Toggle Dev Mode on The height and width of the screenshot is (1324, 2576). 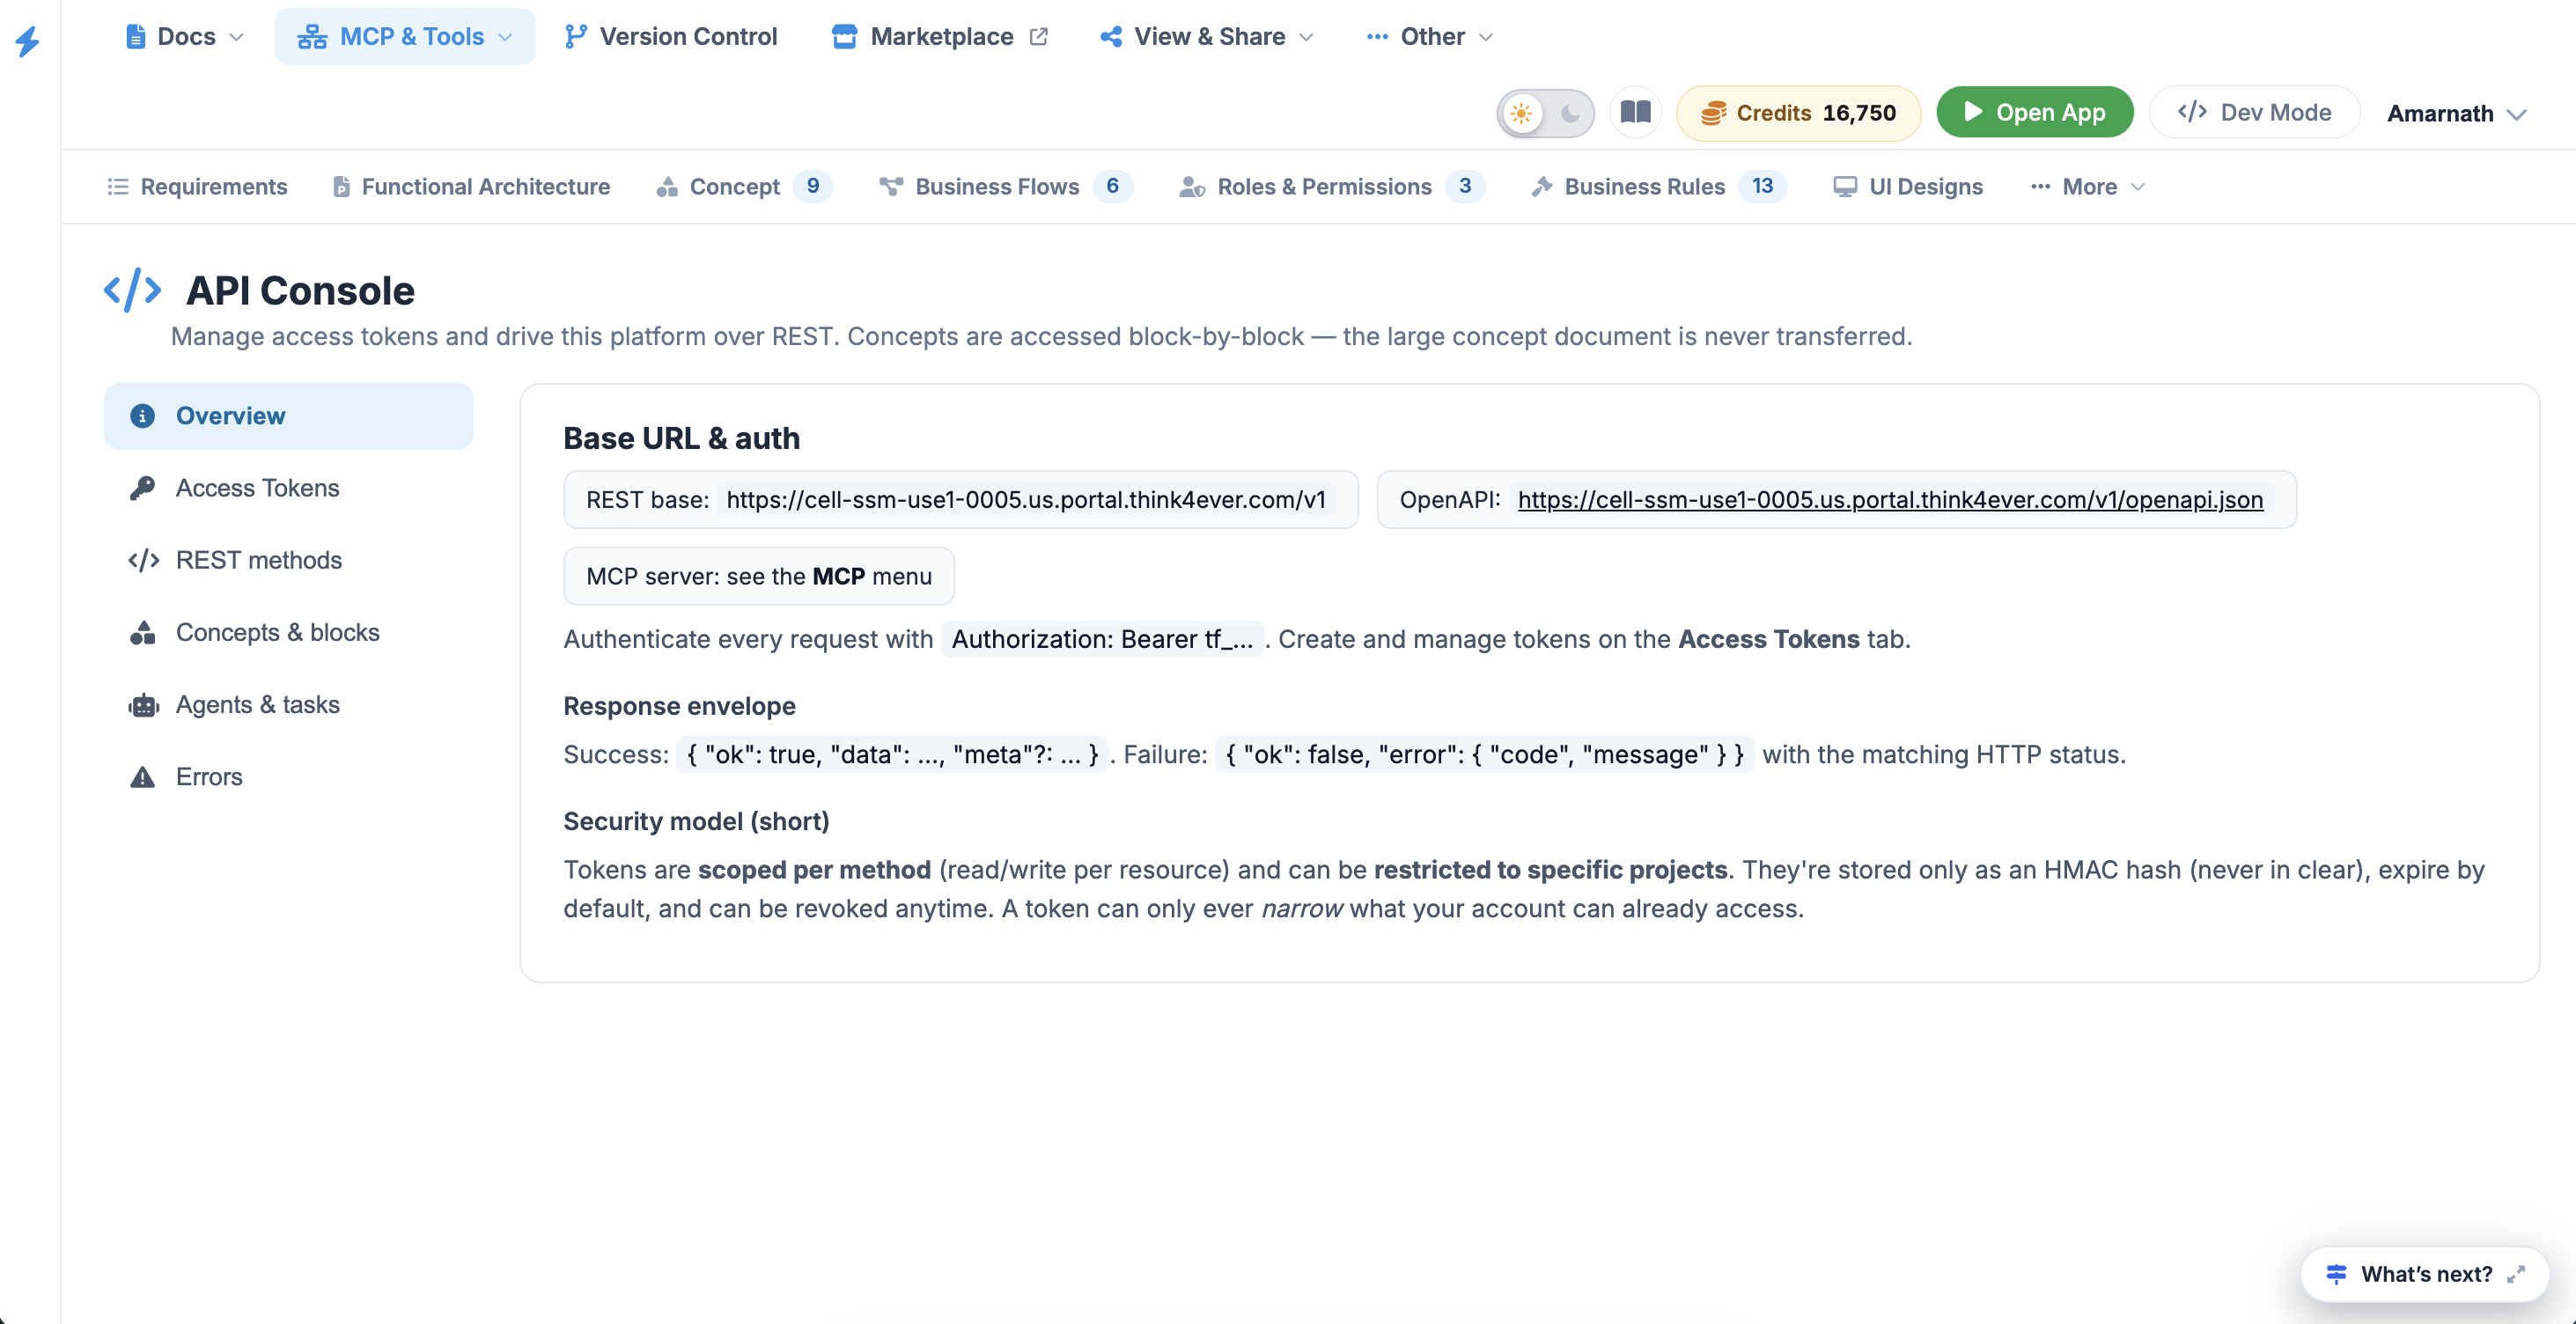click(x=2254, y=112)
